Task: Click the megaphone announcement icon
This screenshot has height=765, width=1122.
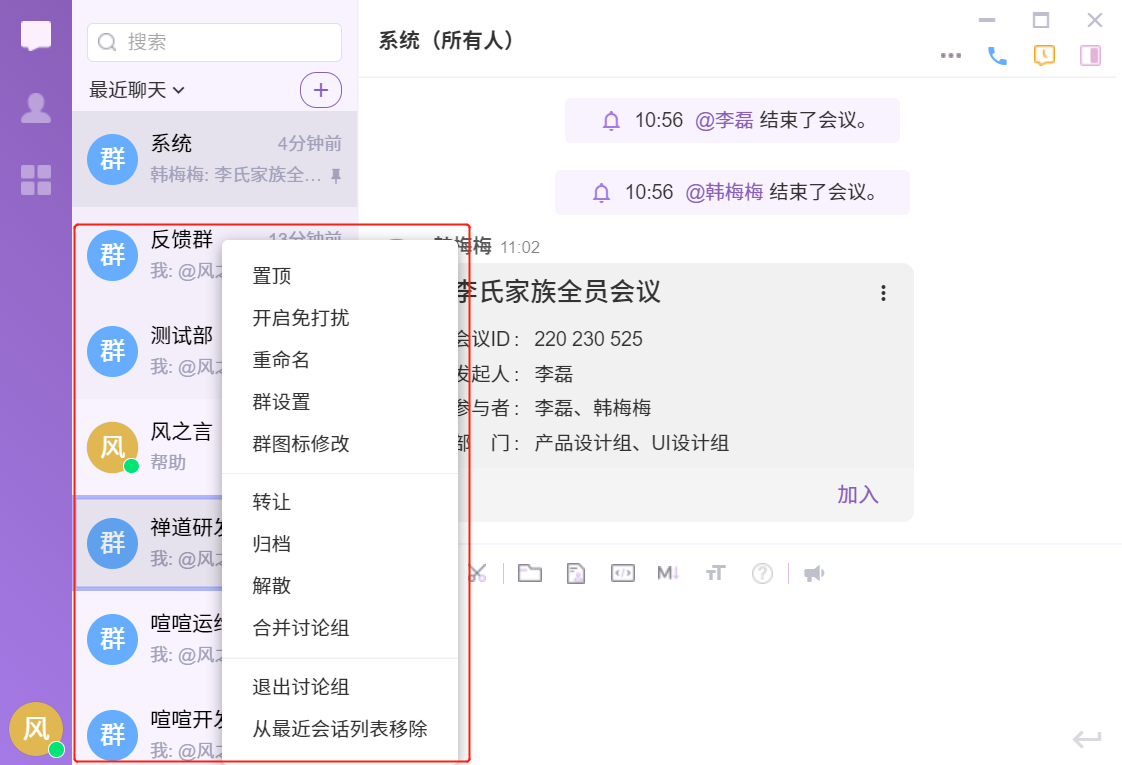Action: click(x=814, y=573)
